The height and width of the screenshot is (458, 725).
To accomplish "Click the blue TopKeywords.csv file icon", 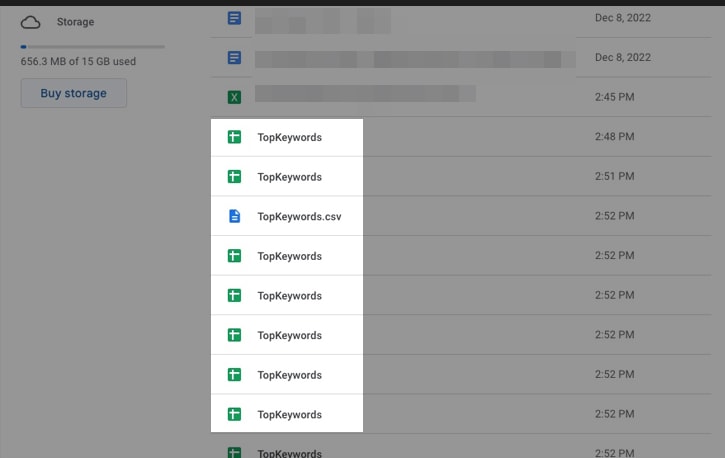I will (x=234, y=216).
